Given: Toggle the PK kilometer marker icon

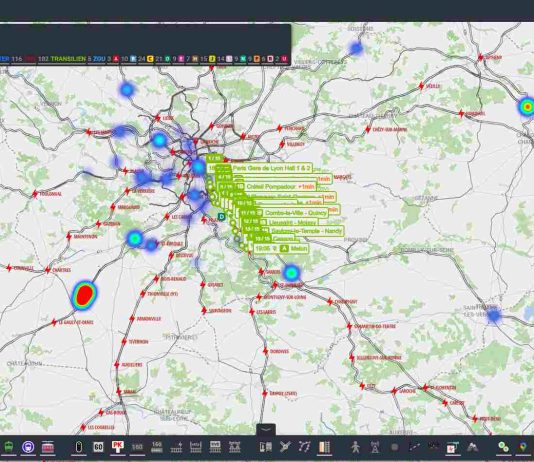Looking at the screenshot, I should pyautogui.click(x=117, y=447).
